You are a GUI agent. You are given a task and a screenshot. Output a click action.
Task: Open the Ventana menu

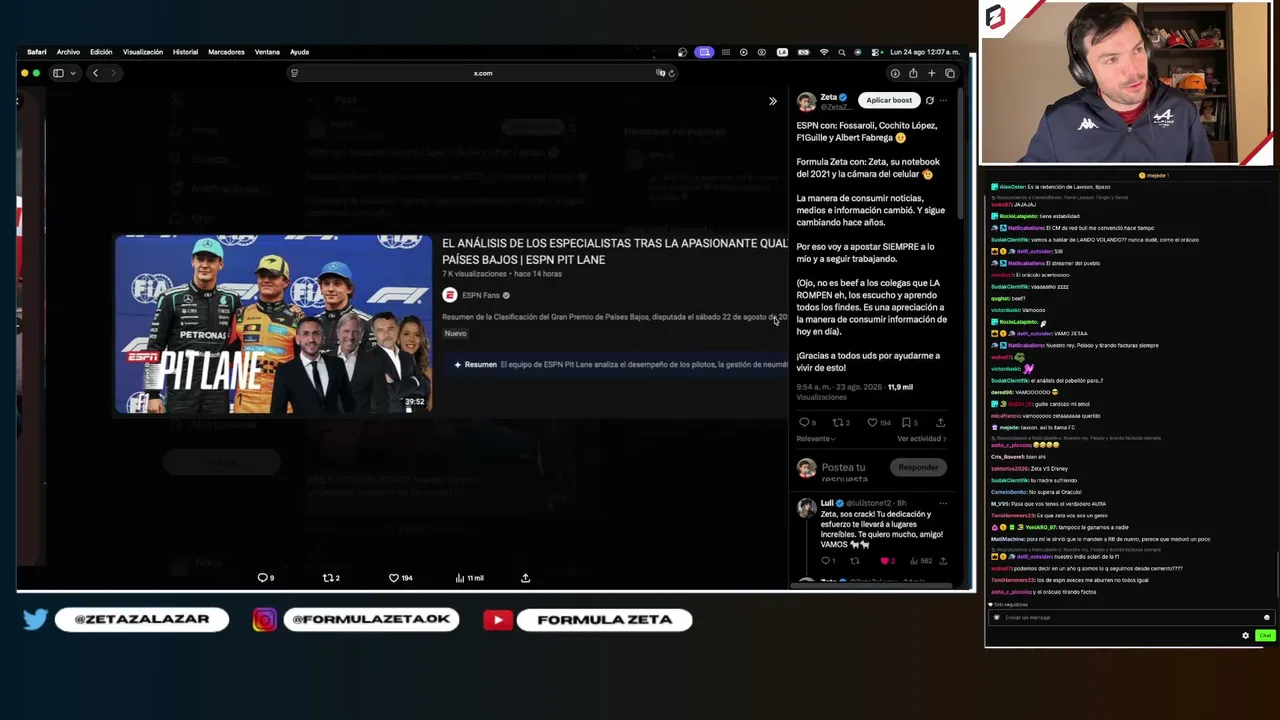pos(267,52)
